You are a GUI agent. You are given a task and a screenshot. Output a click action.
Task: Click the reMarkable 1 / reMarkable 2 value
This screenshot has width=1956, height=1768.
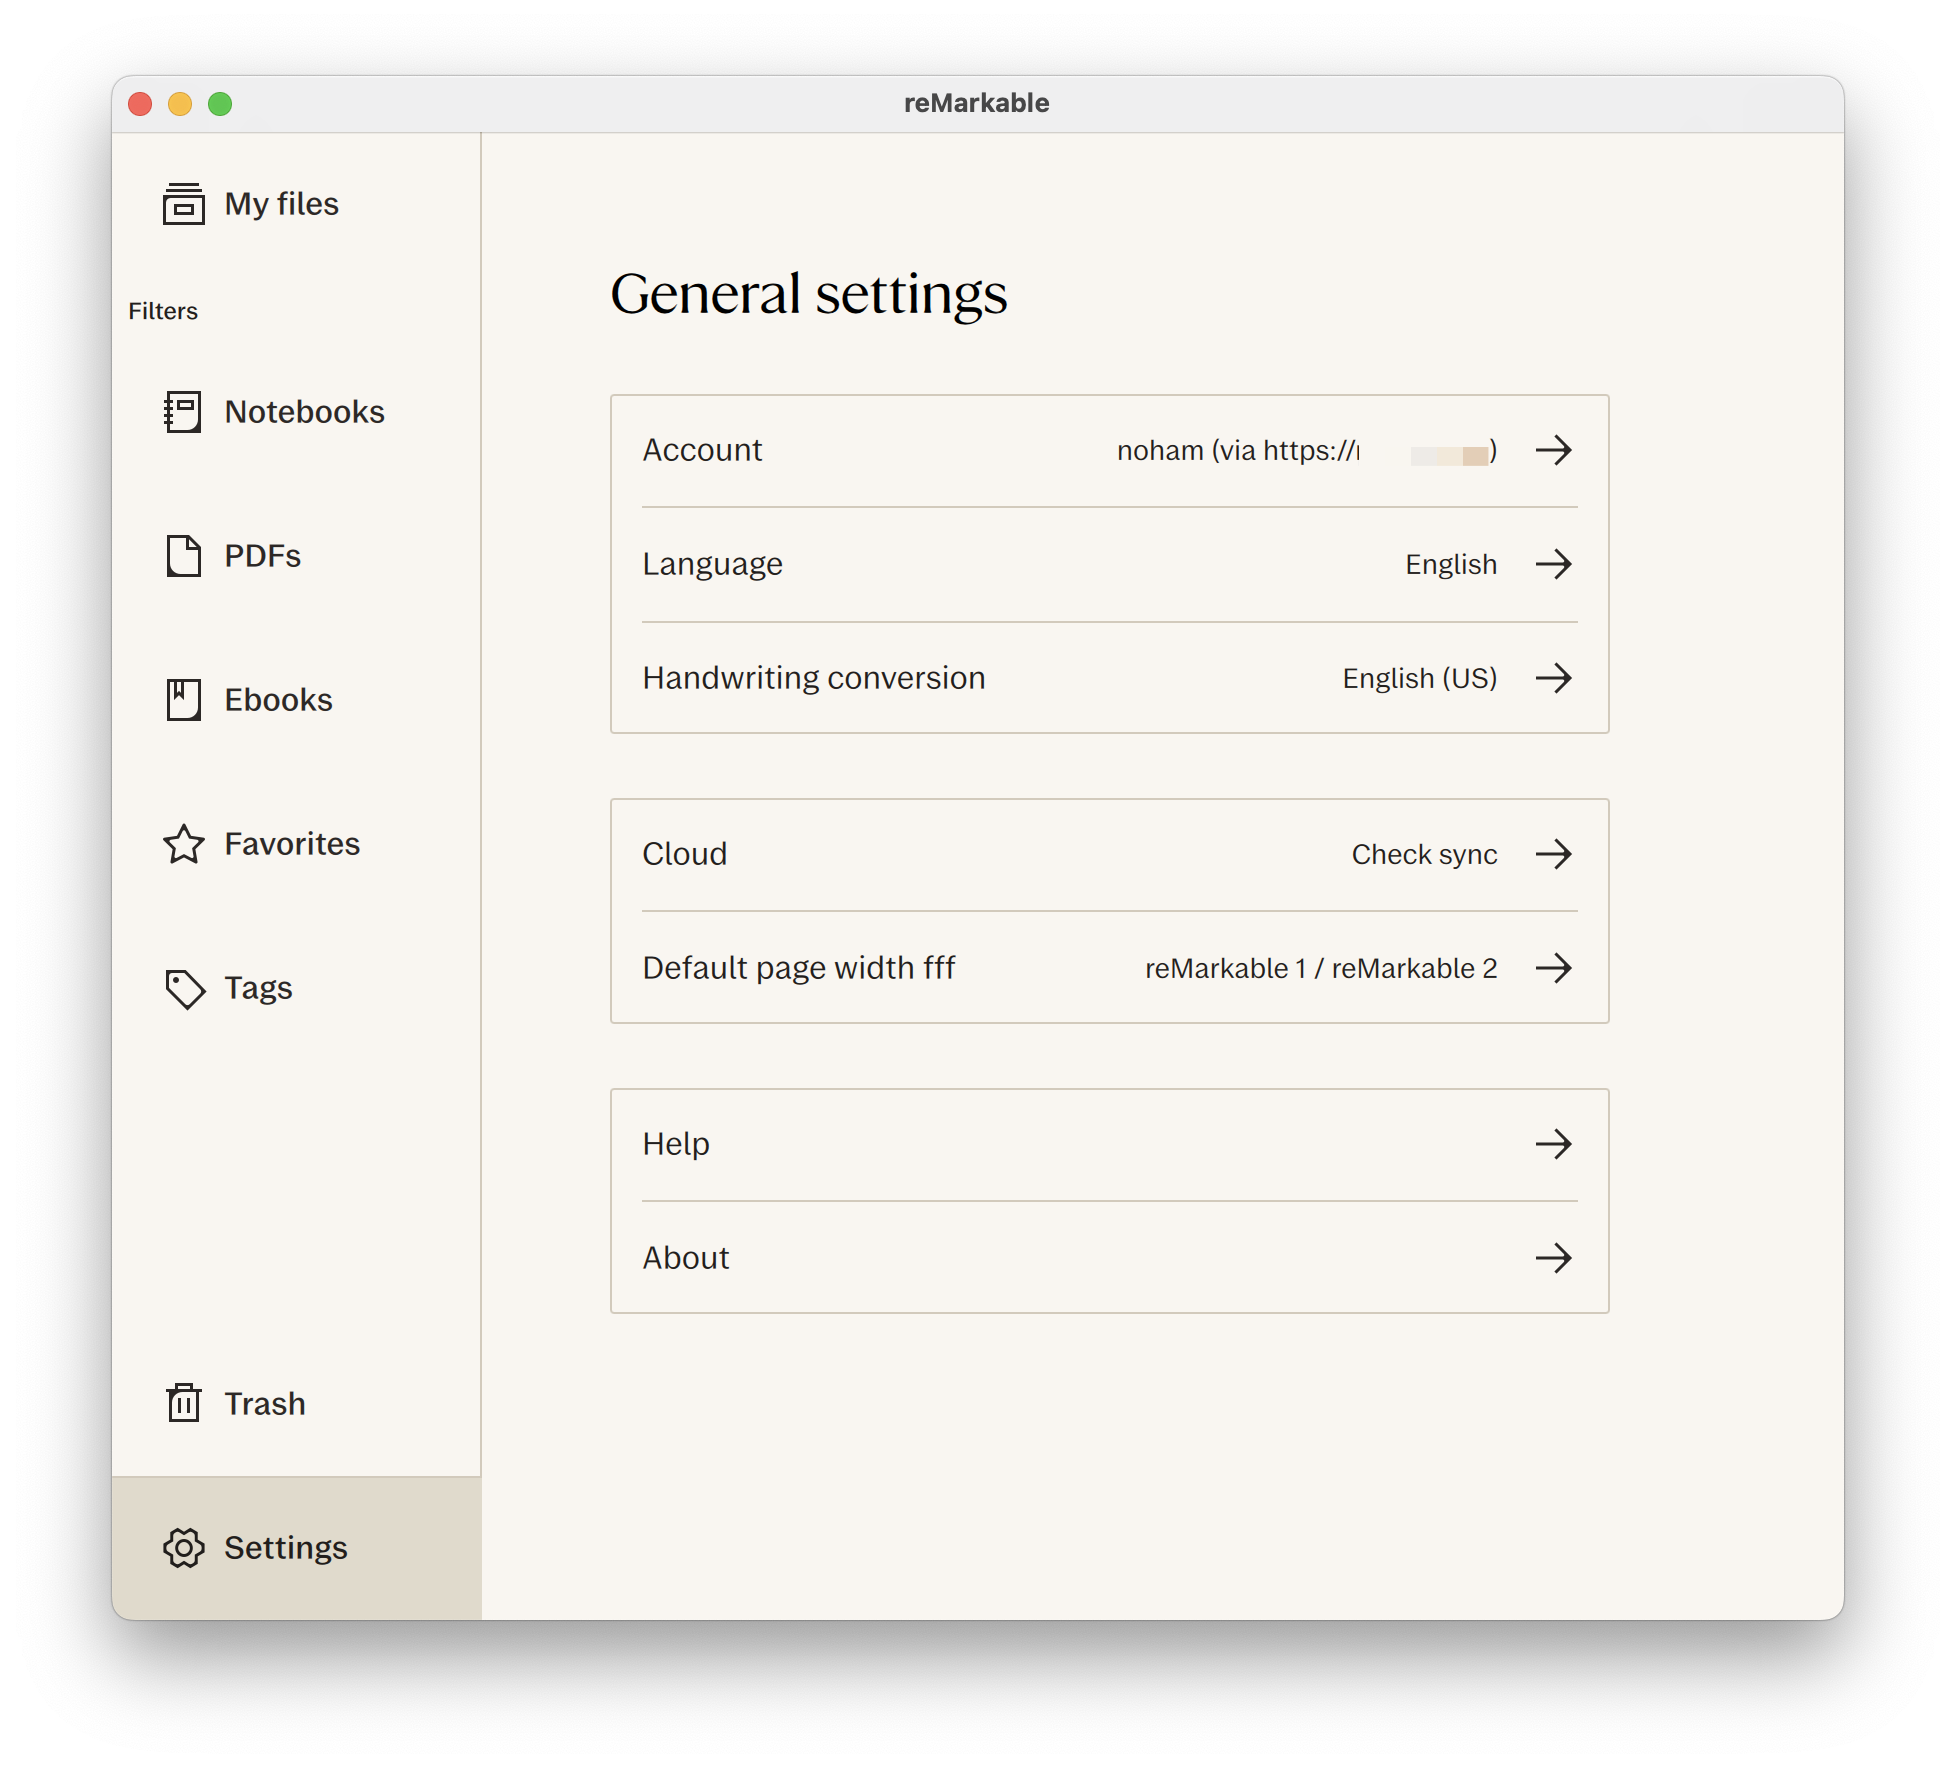[1321, 968]
